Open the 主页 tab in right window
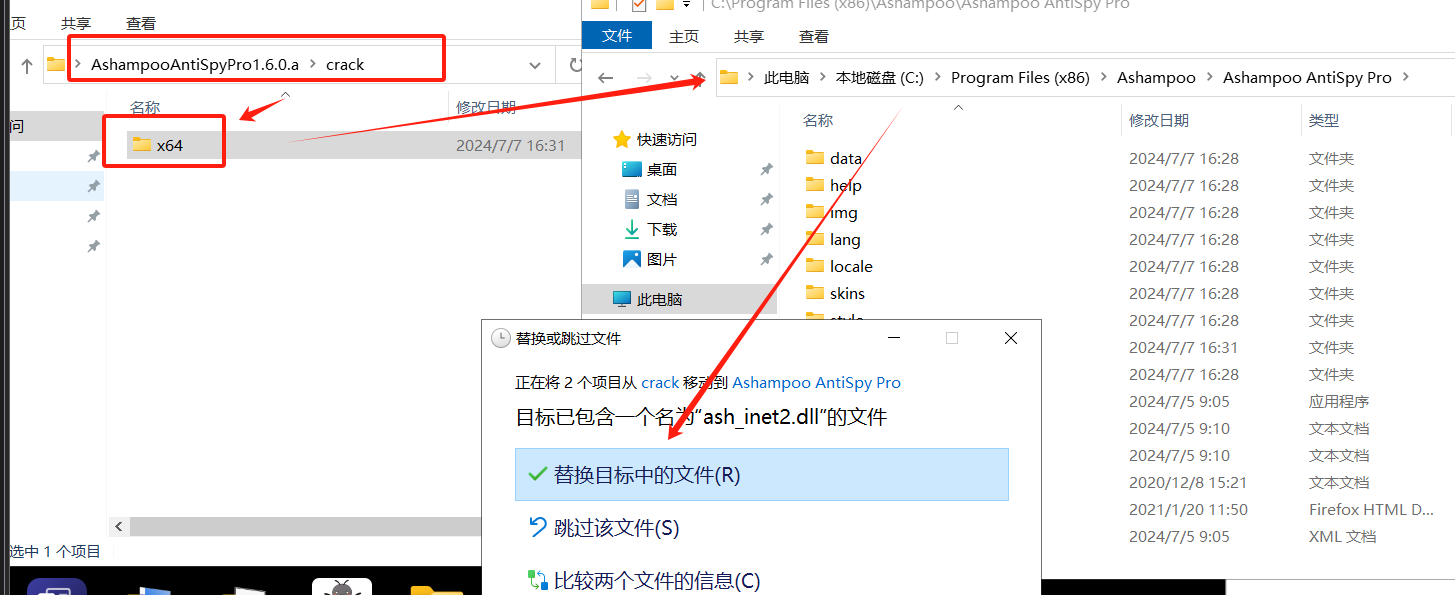1455x595 pixels. coord(684,36)
